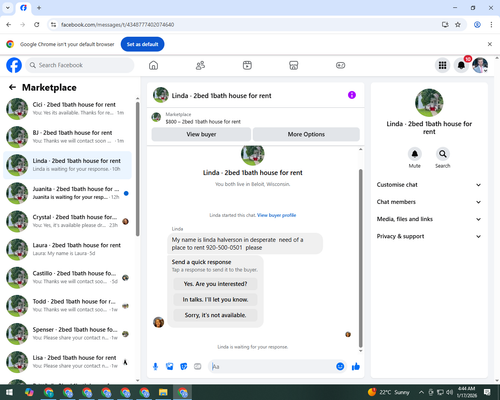This screenshot has height=400, width=500.
Task: Choose a GIF from the composer
Action: tap(198, 367)
